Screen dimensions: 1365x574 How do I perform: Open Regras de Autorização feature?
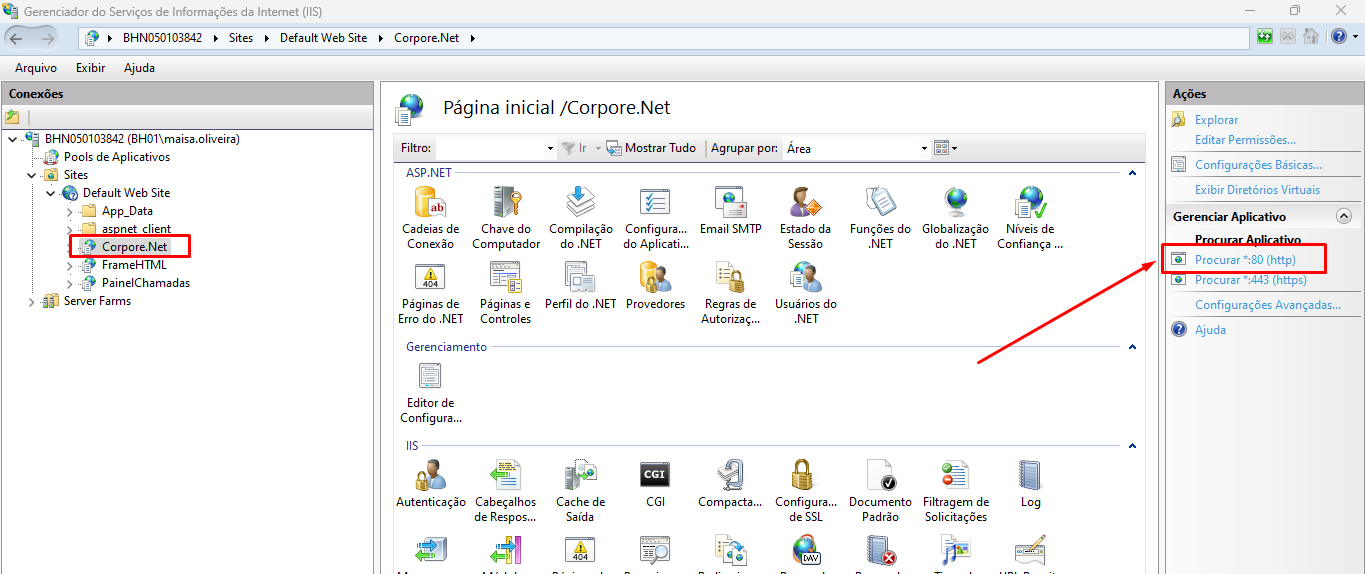point(731,293)
